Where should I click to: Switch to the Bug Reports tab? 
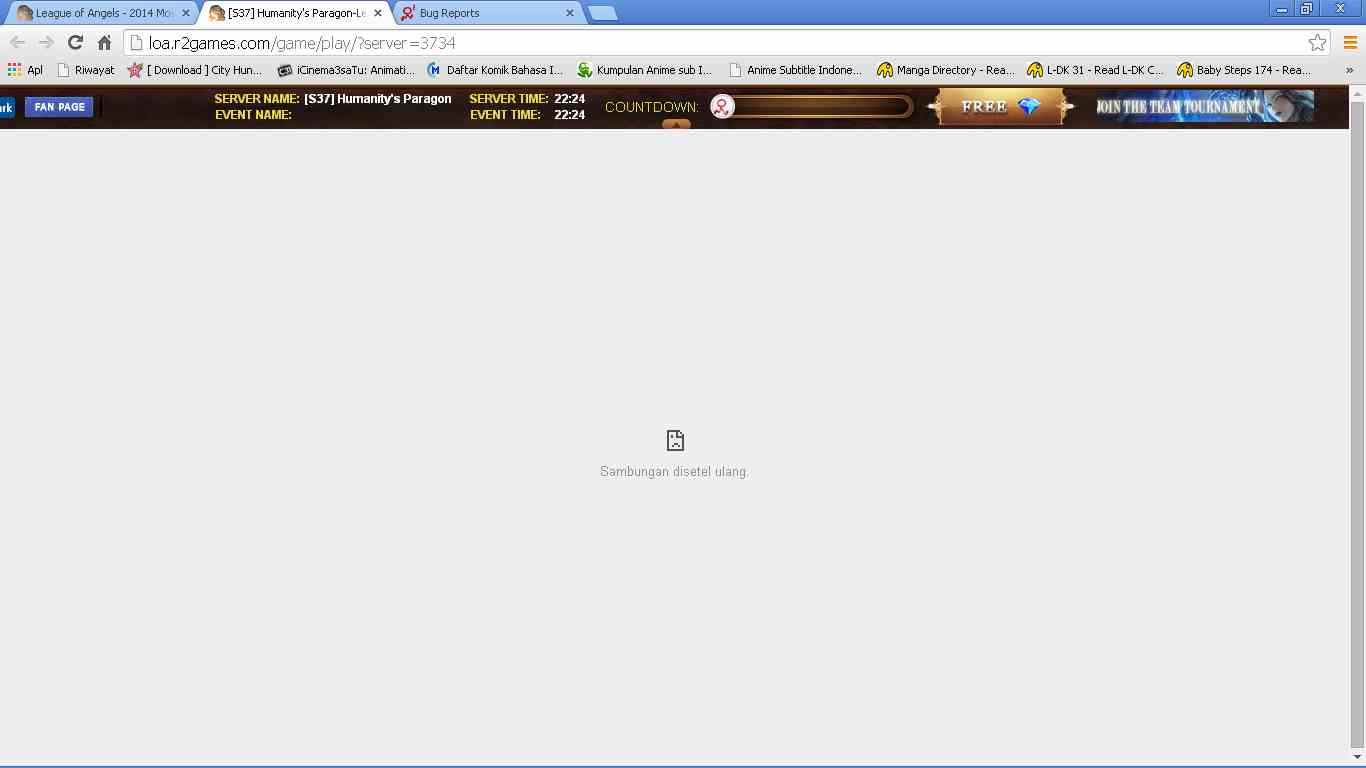480,13
